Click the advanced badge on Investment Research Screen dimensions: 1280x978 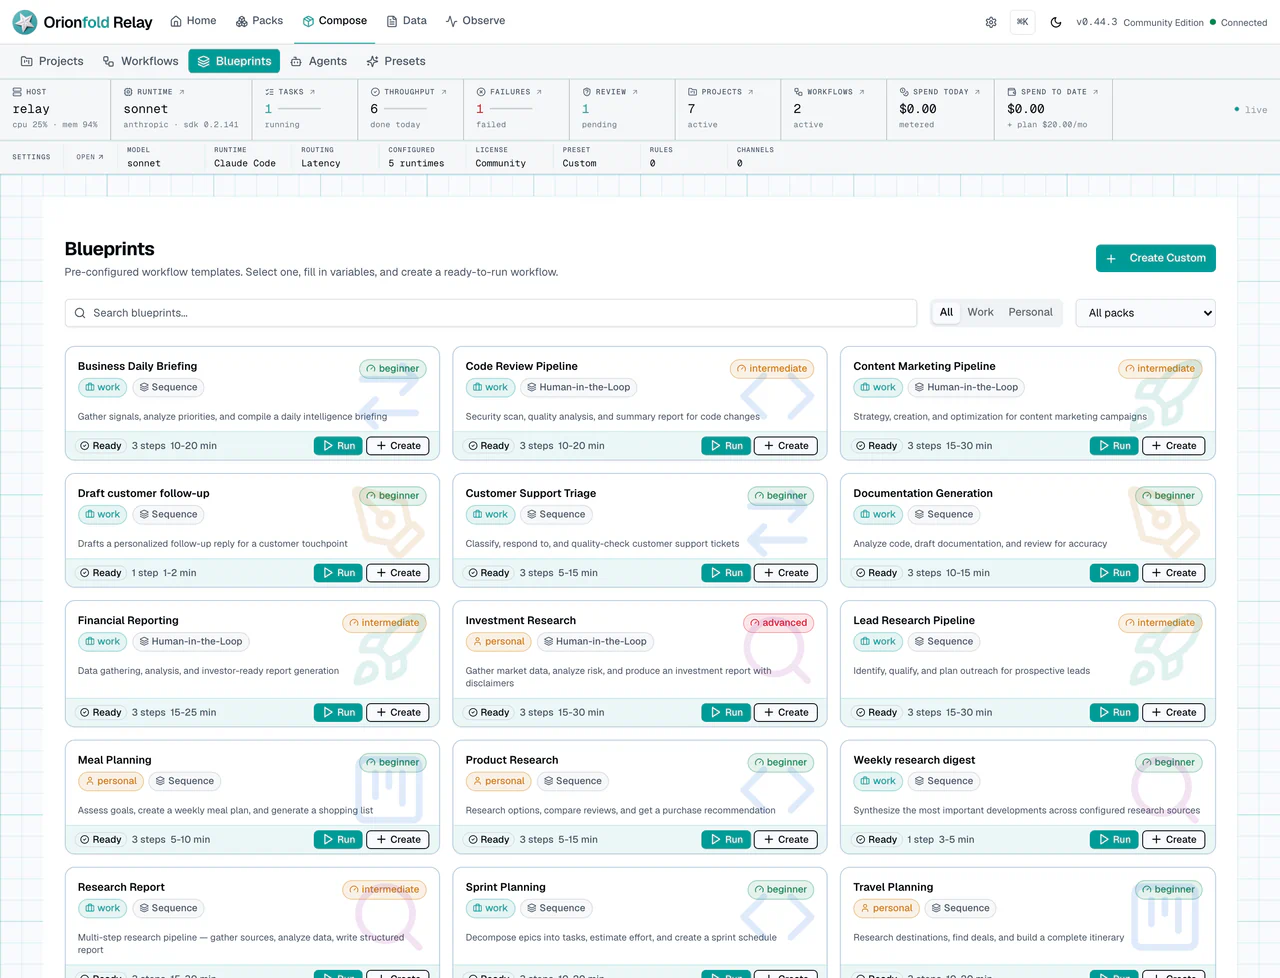[778, 623]
